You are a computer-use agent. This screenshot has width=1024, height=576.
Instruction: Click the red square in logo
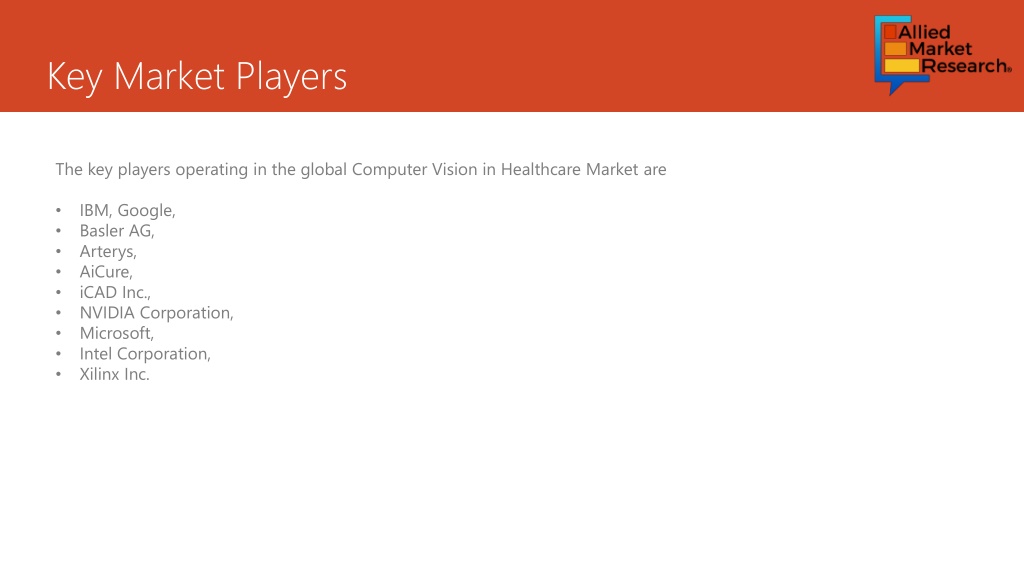[x=890, y=32]
